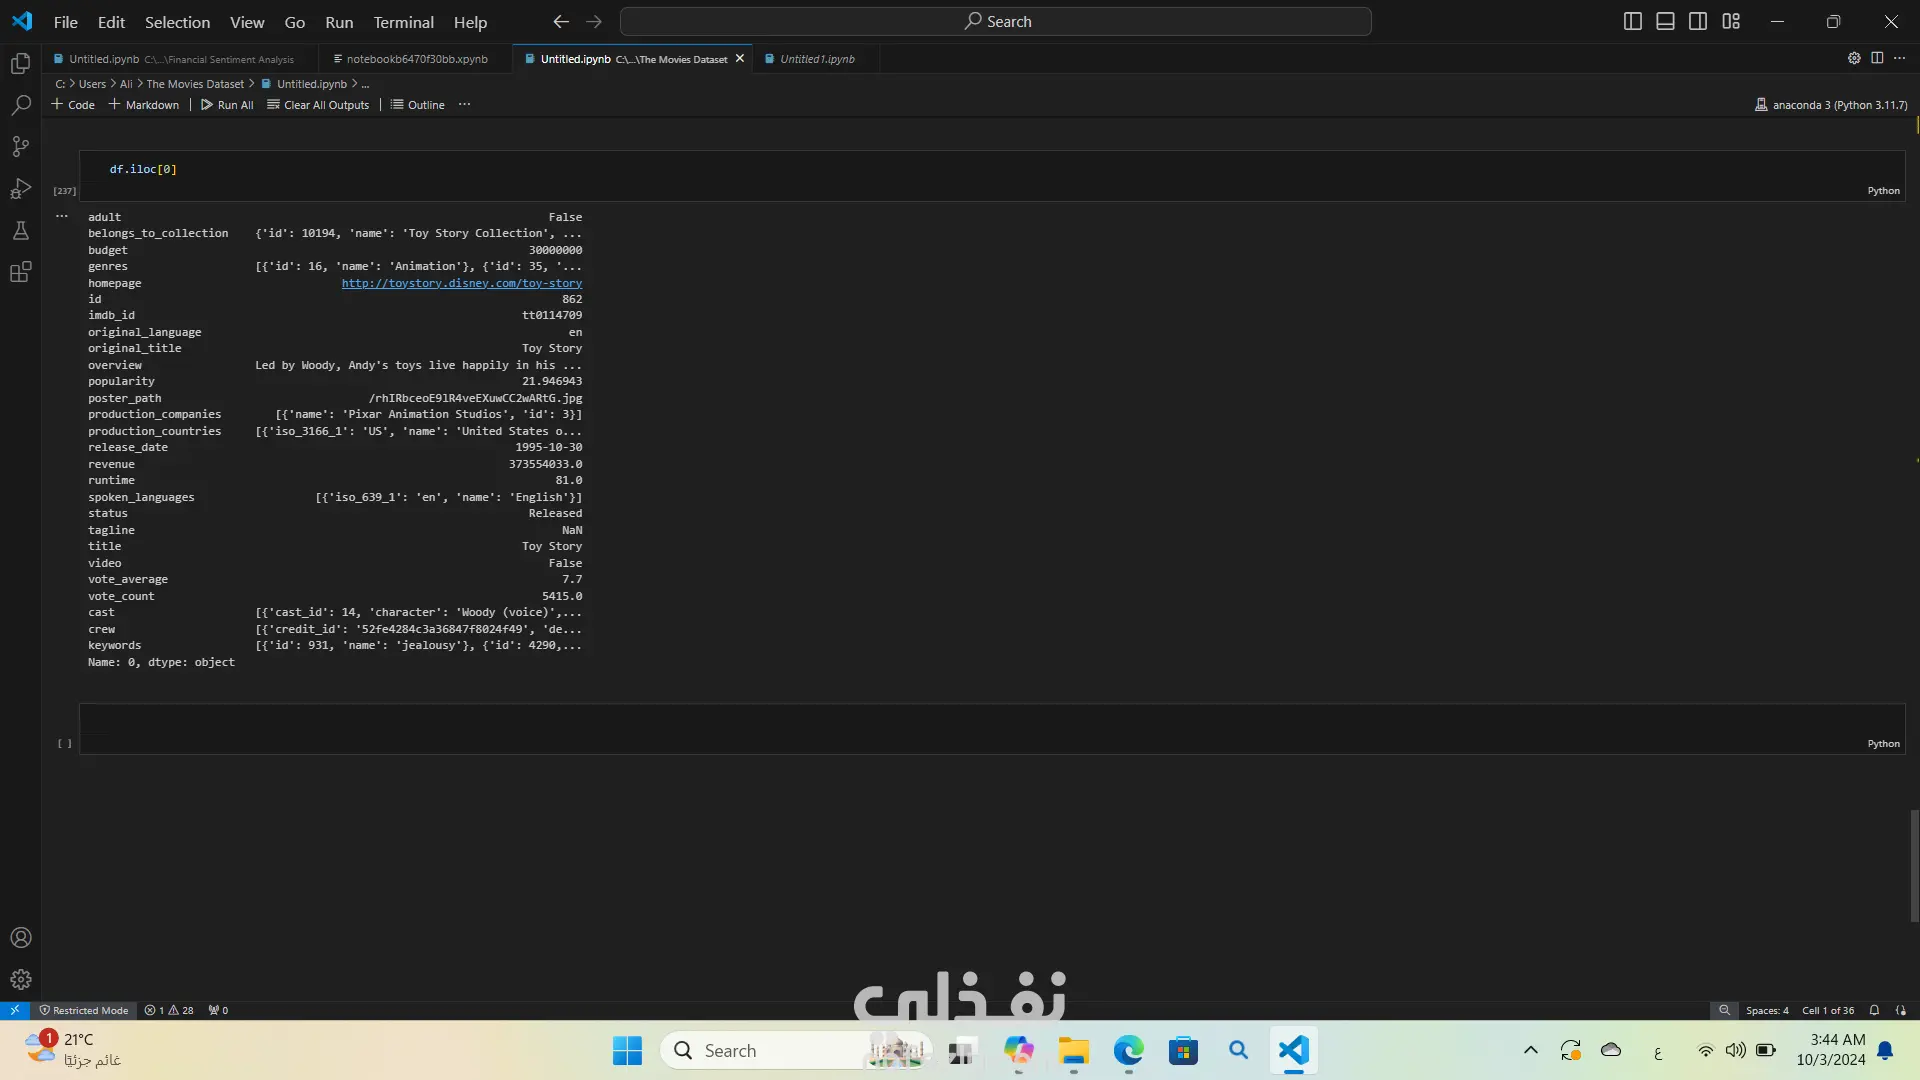
Task: Click the editor vertical scrollbar thumb
Action: tap(1914, 865)
